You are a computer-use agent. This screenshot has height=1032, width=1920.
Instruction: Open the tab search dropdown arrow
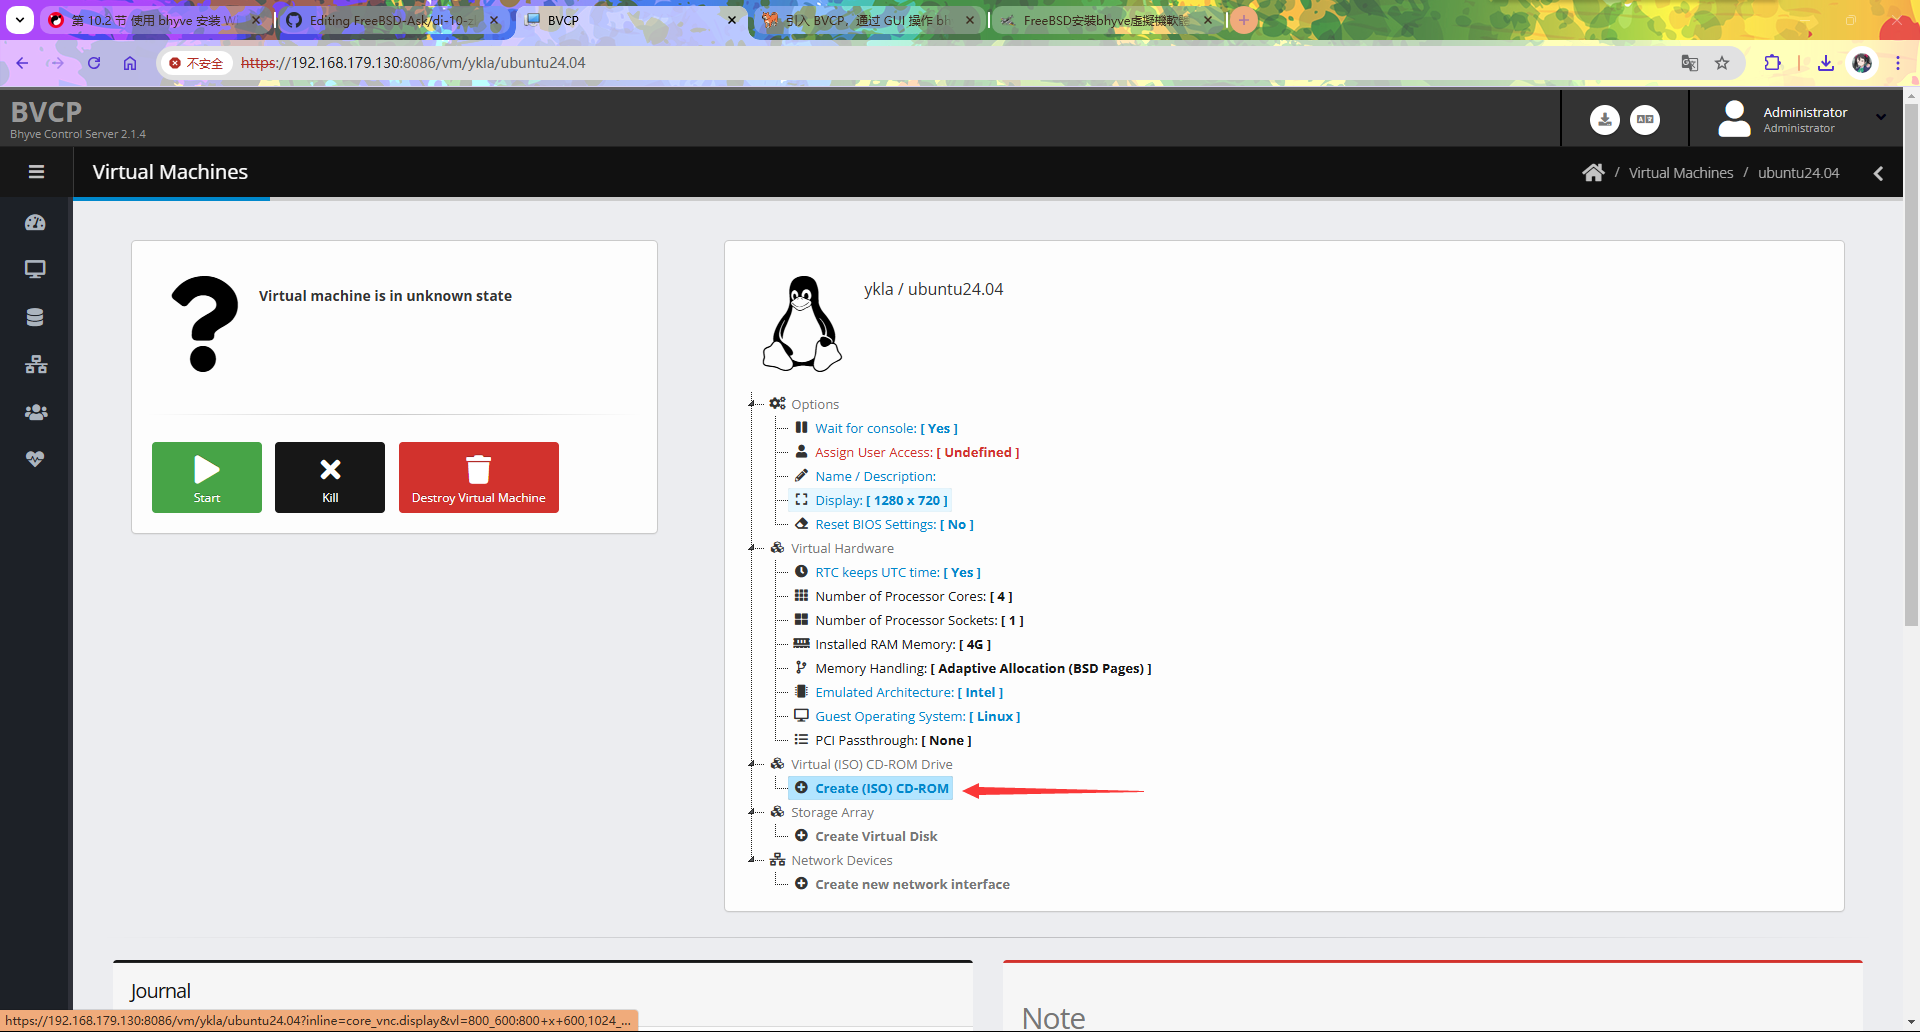pos(20,20)
